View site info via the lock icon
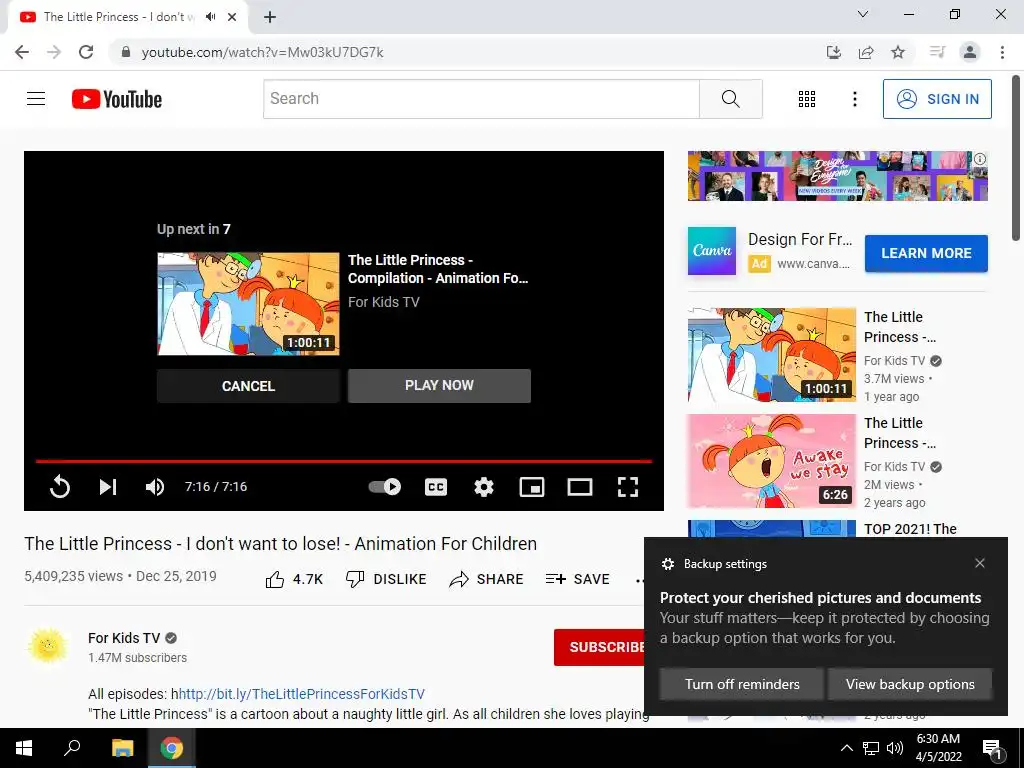Screen dimensions: 1024x768 (126, 52)
